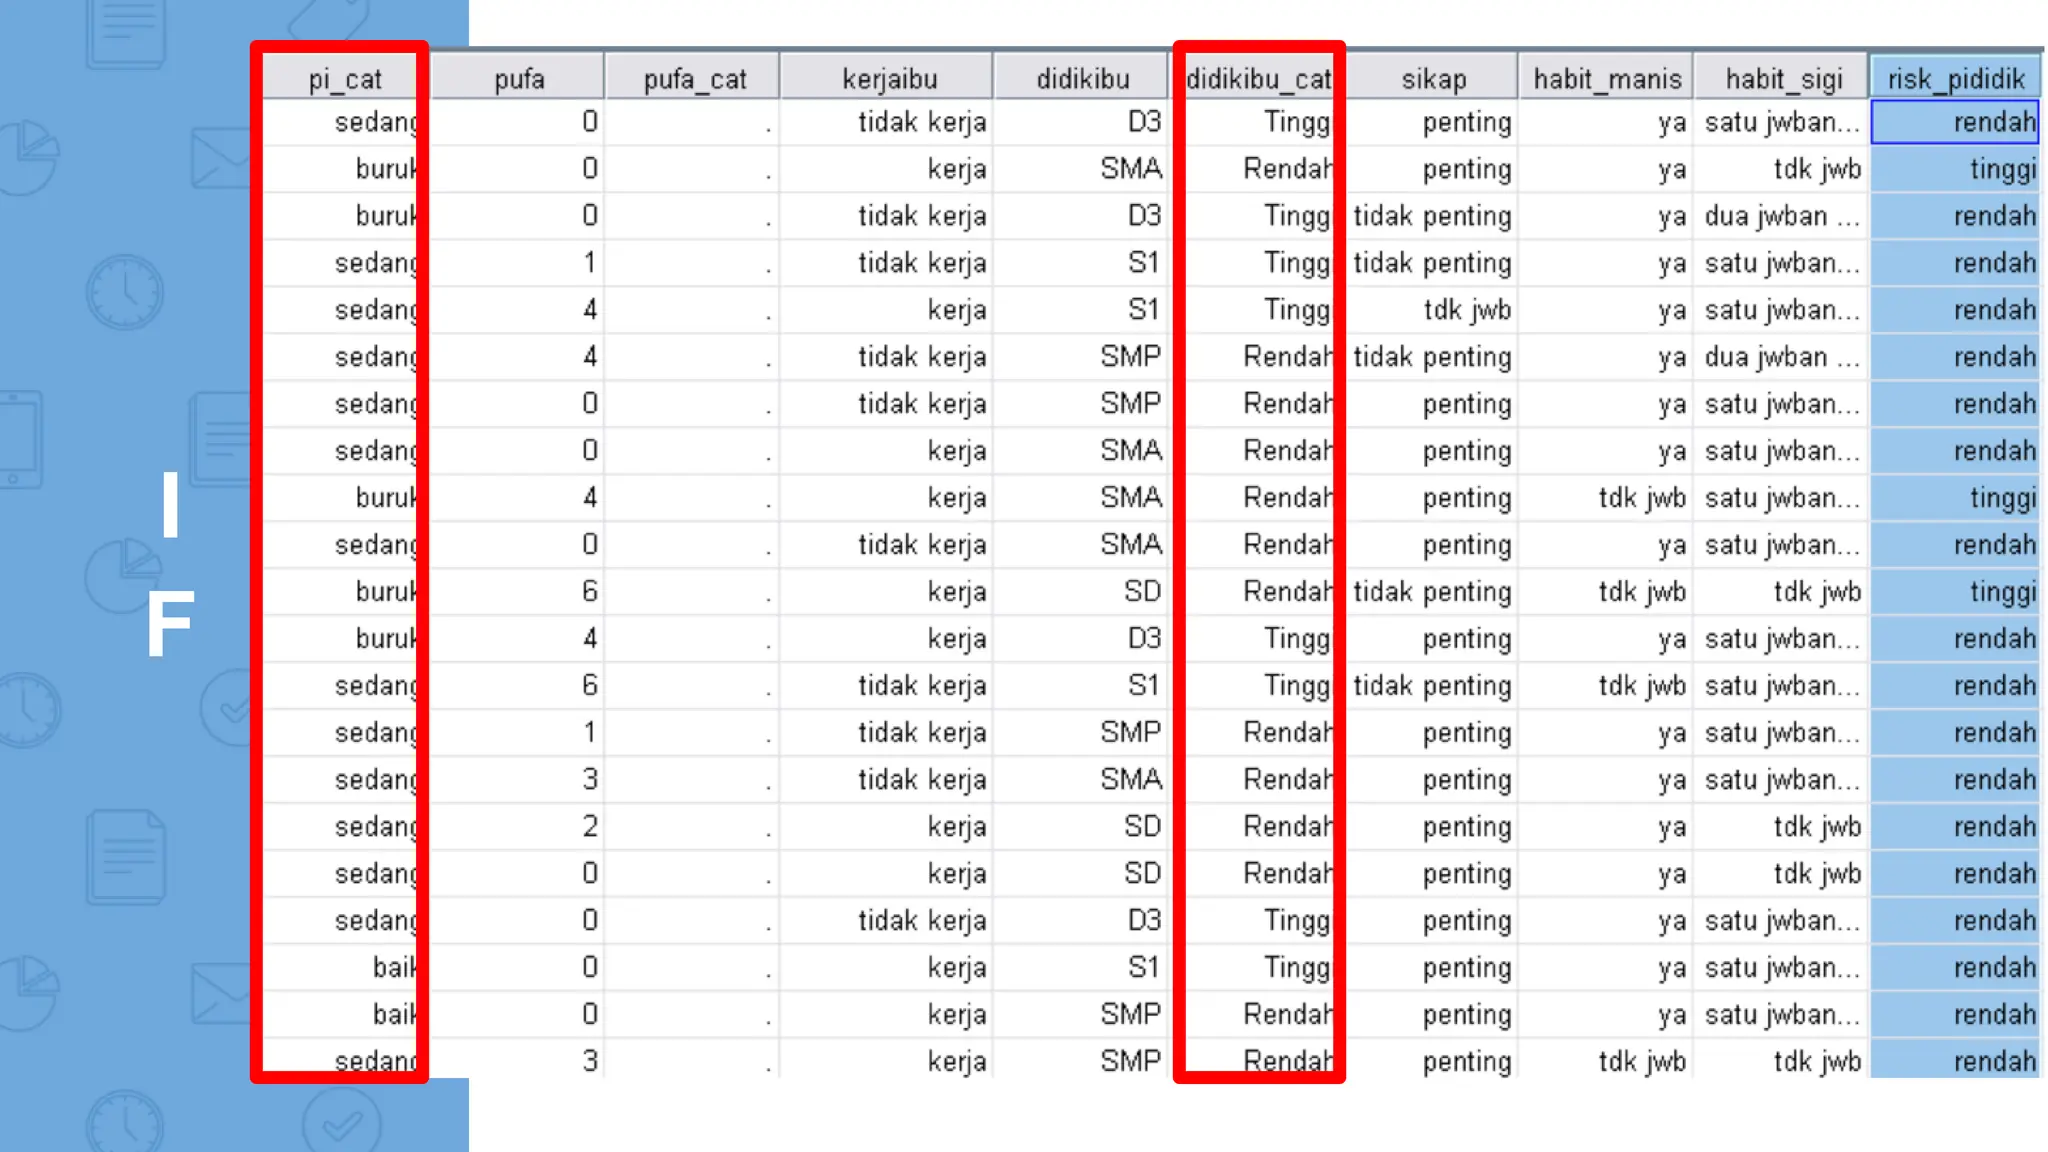This screenshot has height=1152, width=2048.
Task: Click the sikap column header
Action: click(x=1432, y=79)
